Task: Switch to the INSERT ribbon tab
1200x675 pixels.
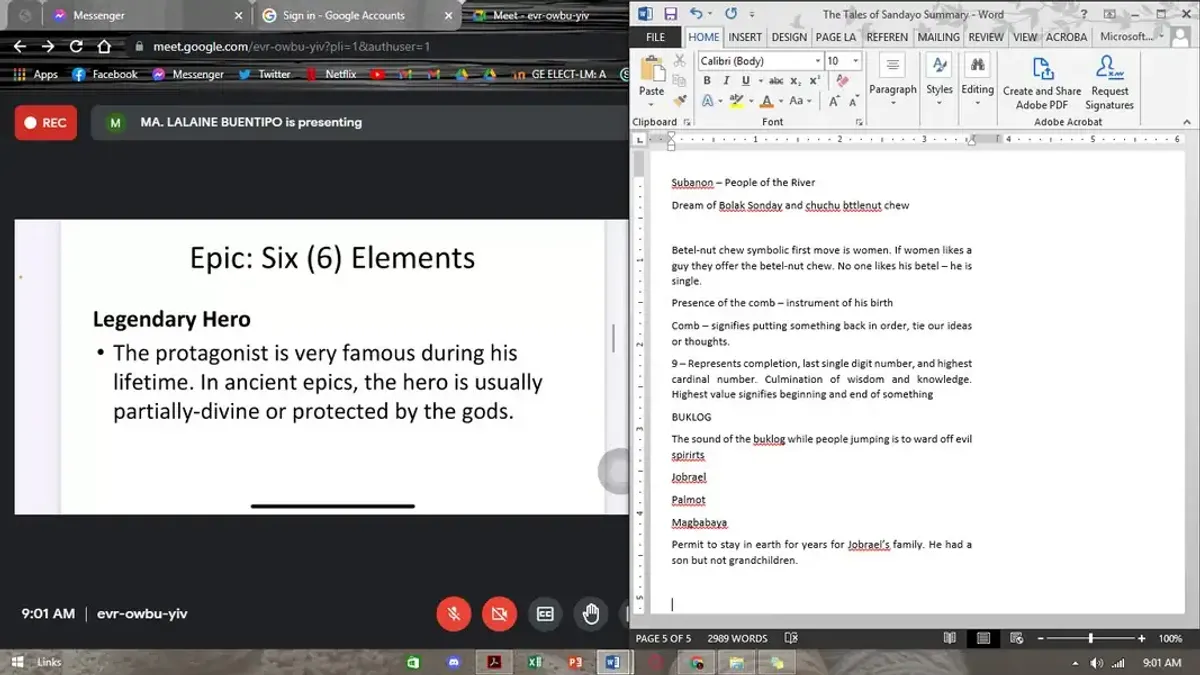Action: point(745,37)
